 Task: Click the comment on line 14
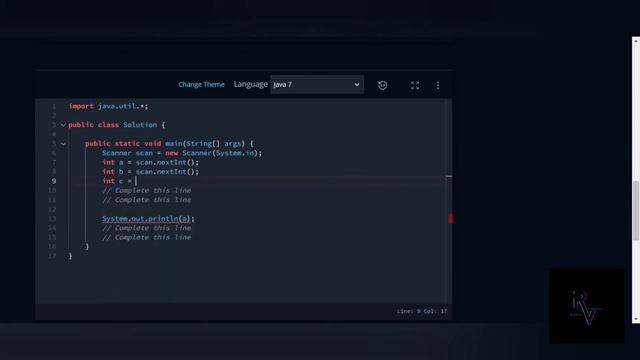[x=147, y=228]
